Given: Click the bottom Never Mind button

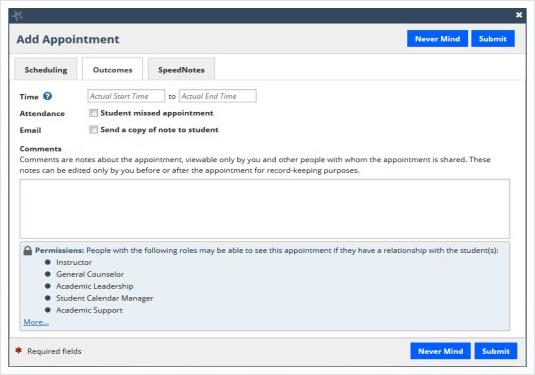Looking at the screenshot, I should coord(440,351).
